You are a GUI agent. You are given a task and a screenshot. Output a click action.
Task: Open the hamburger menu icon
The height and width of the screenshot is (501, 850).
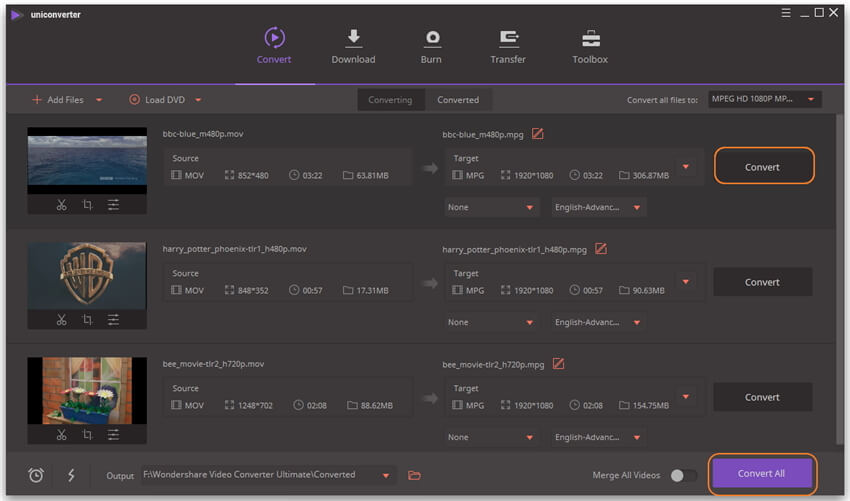pyautogui.click(x=786, y=12)
